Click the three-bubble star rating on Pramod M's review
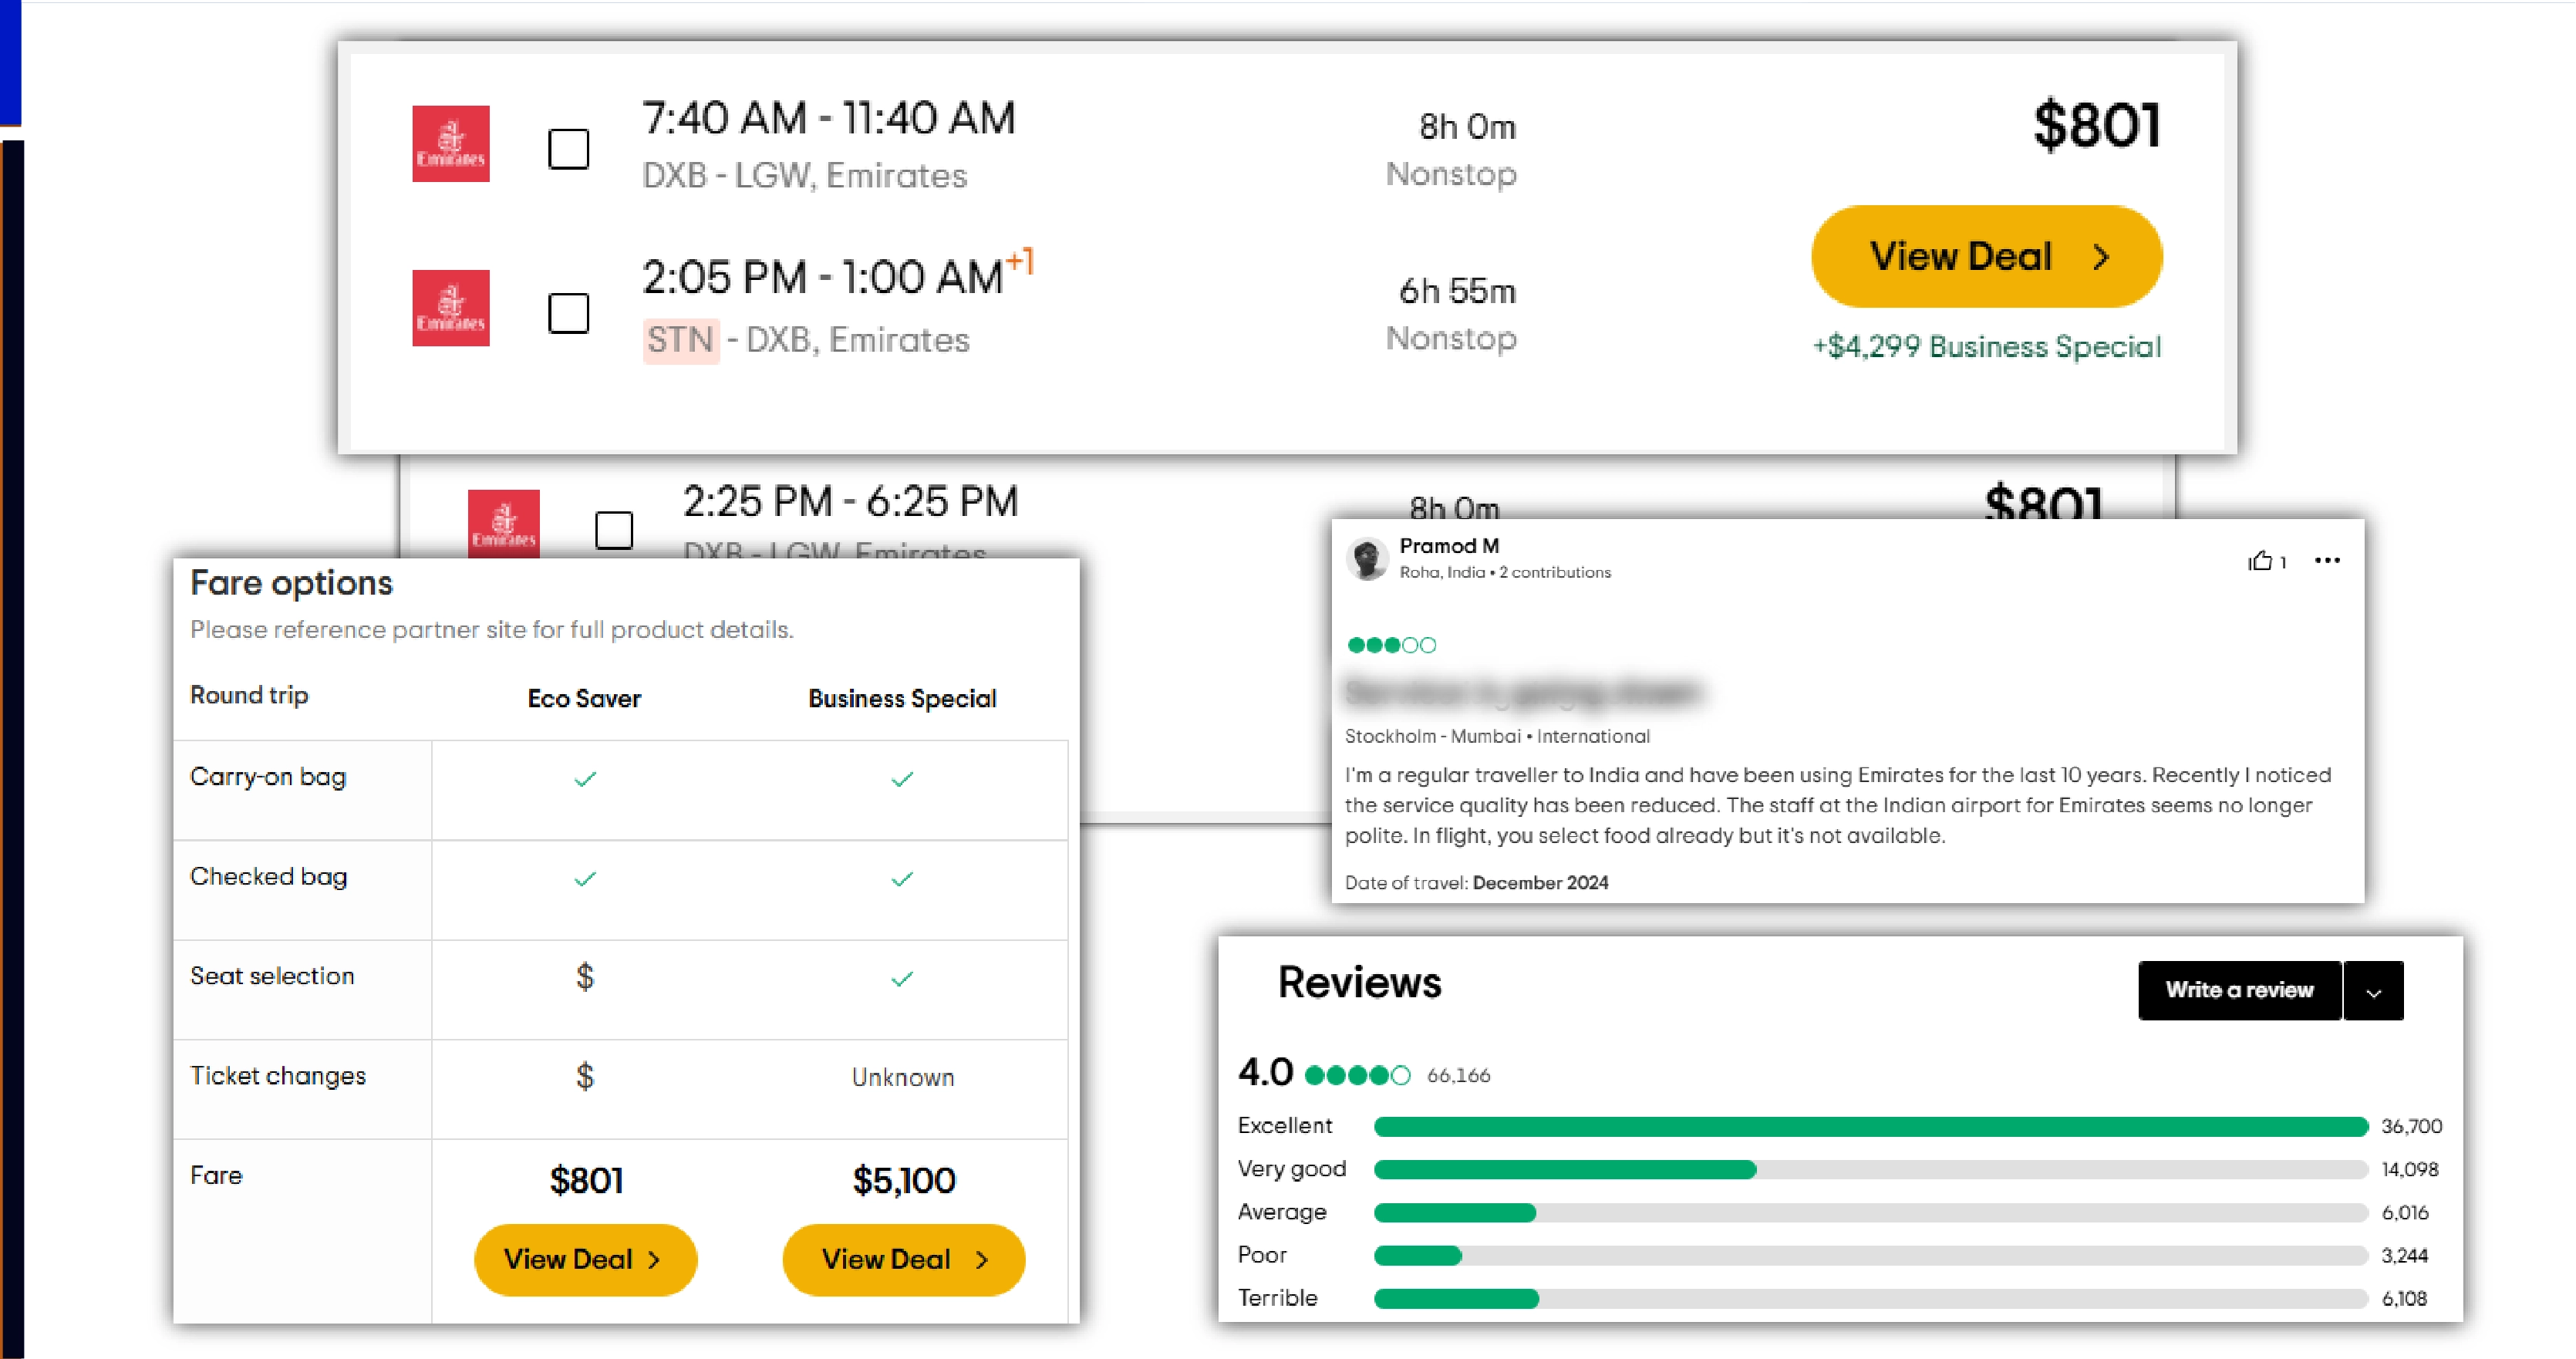This screenshot has height=1359, width=2576. point(1391,645)
